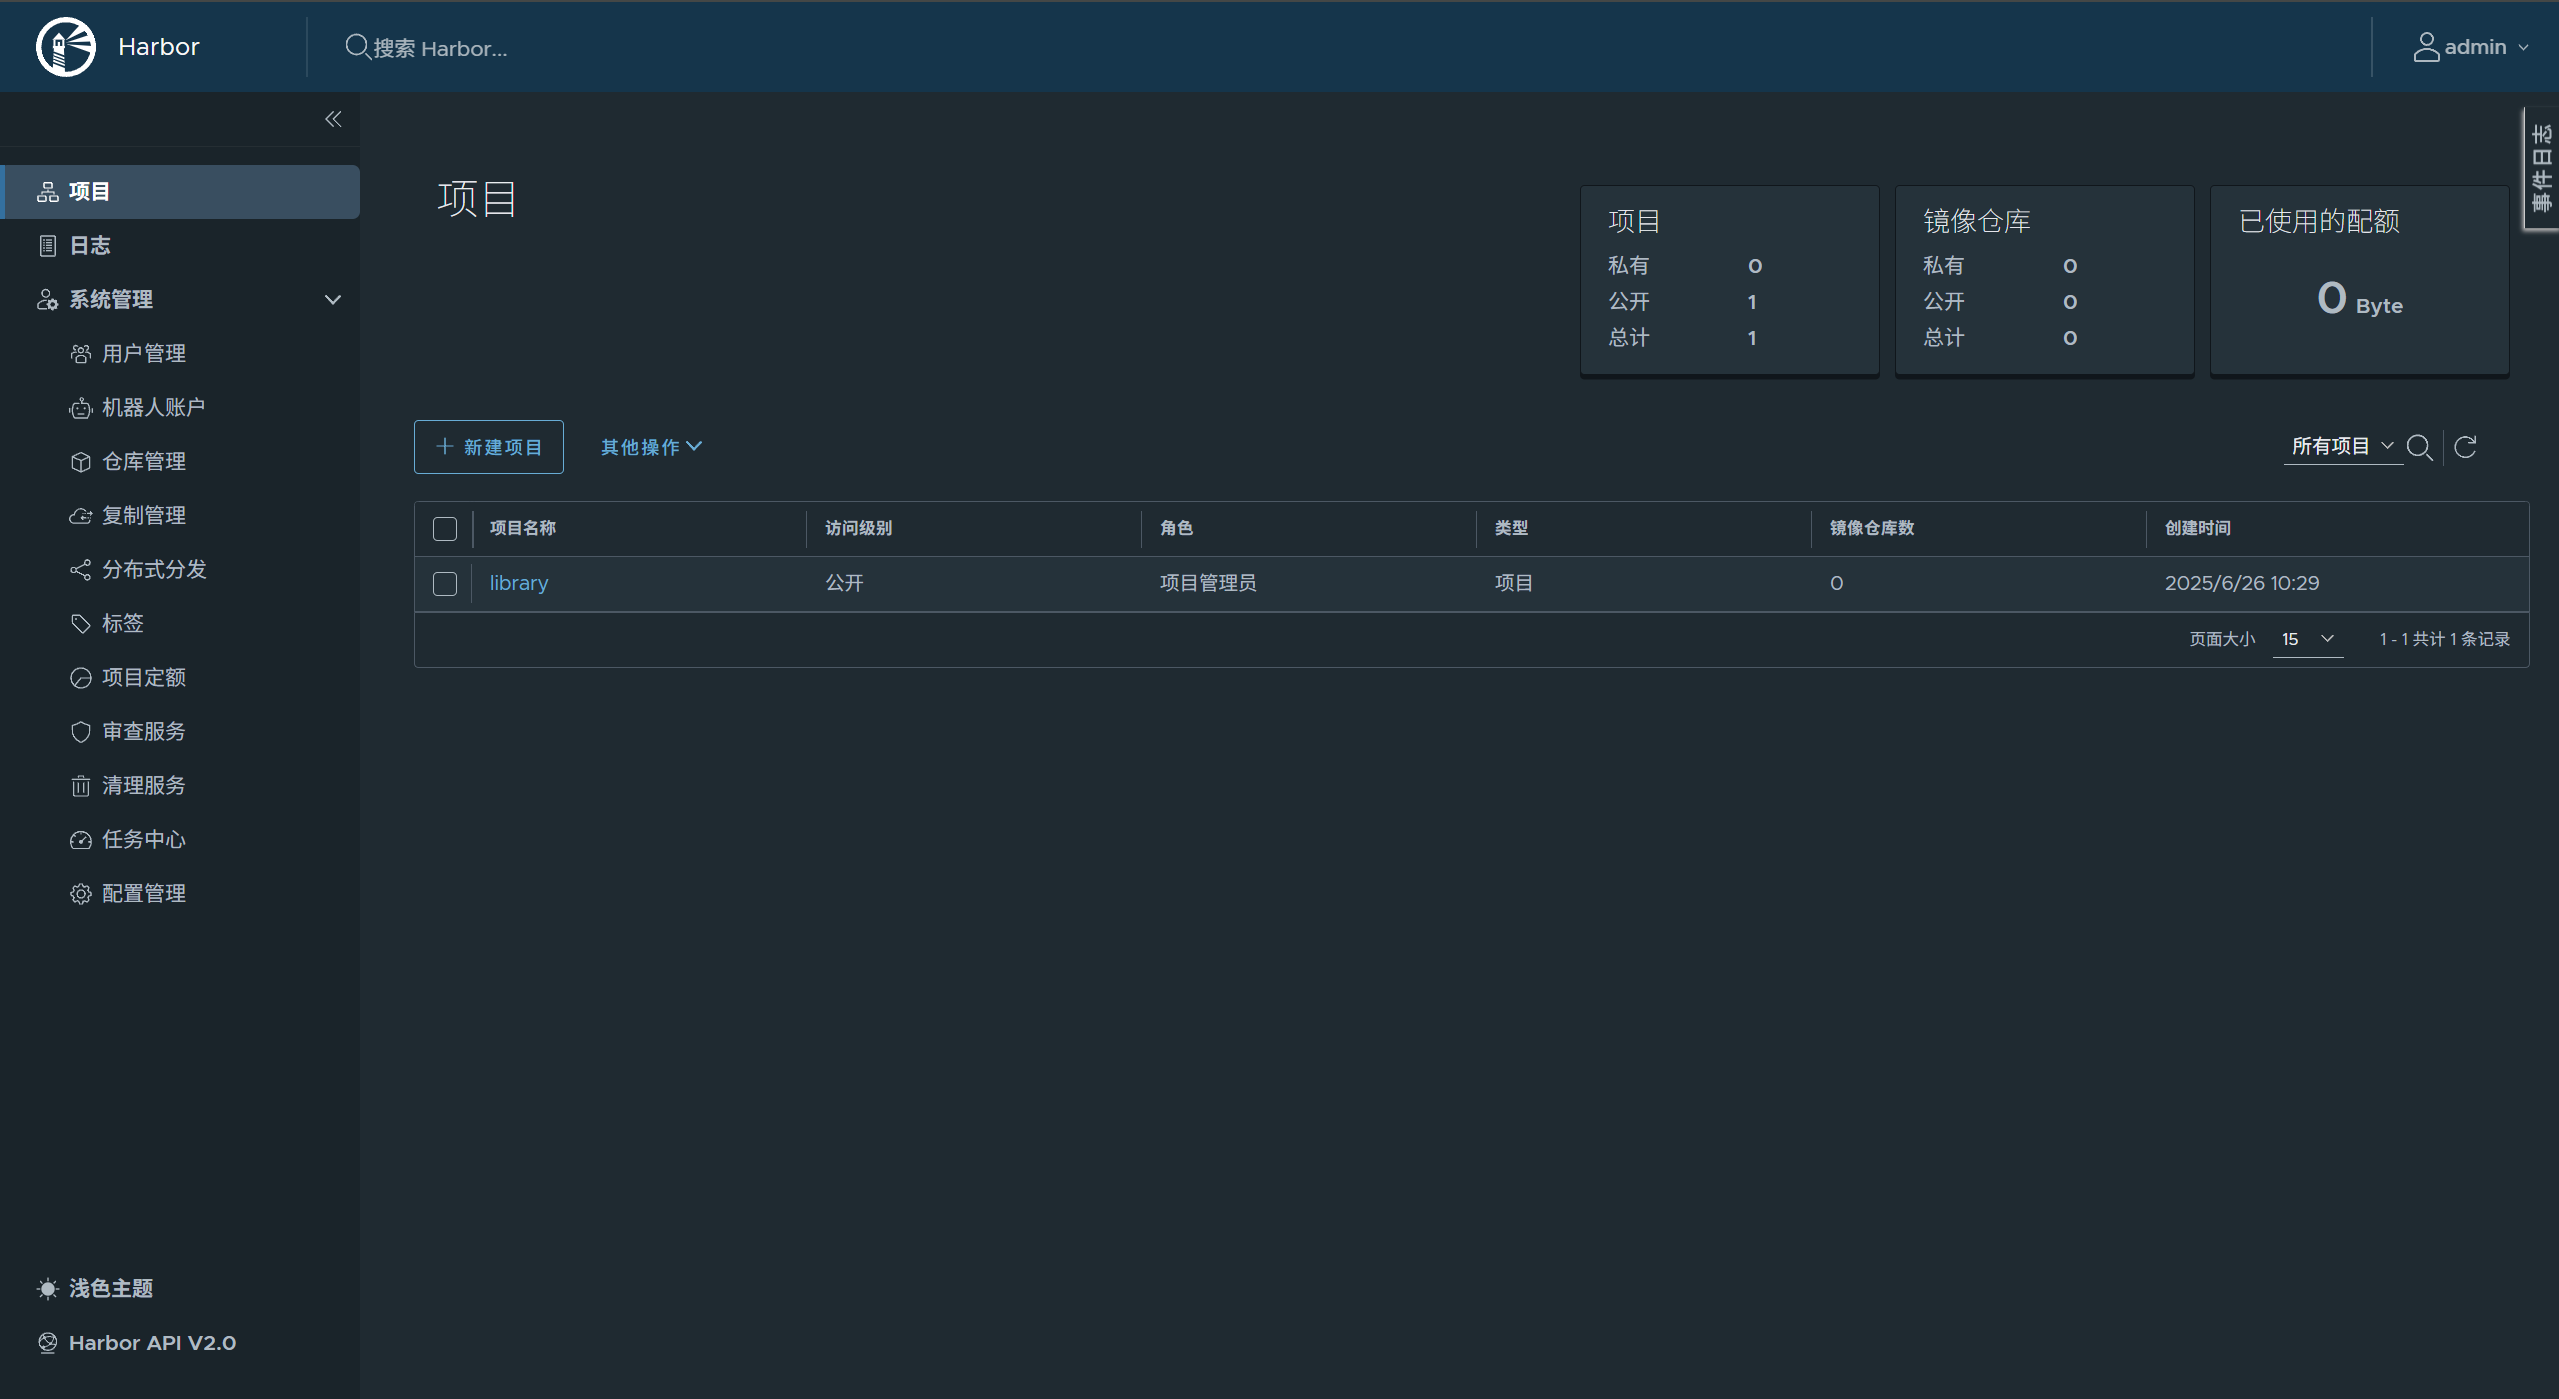Go to 清理服务
The height and width of the screenshot is (1399, 2559).
pos(144,785)
